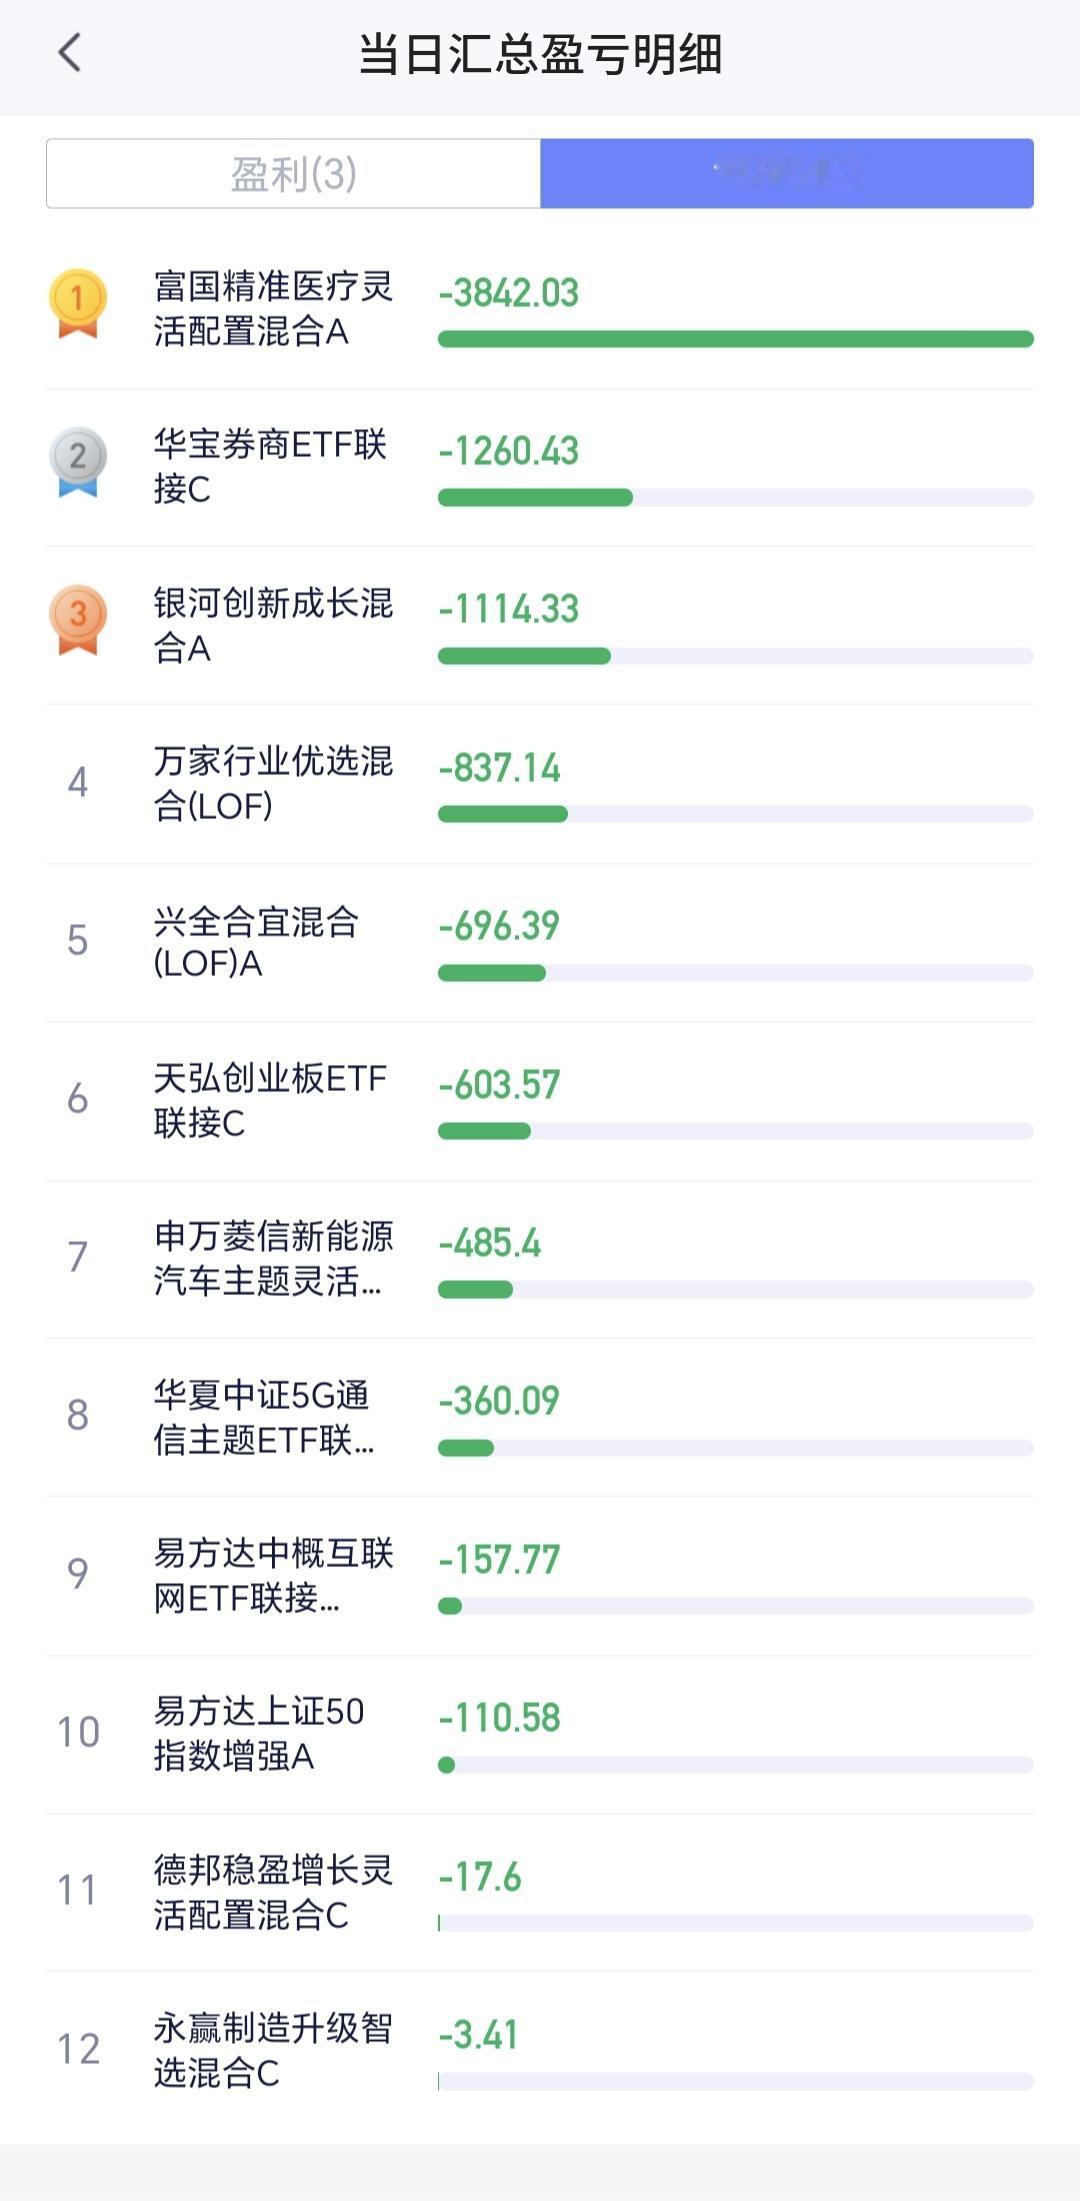Click the -1260.43 loss progress bar

[736, 497]
